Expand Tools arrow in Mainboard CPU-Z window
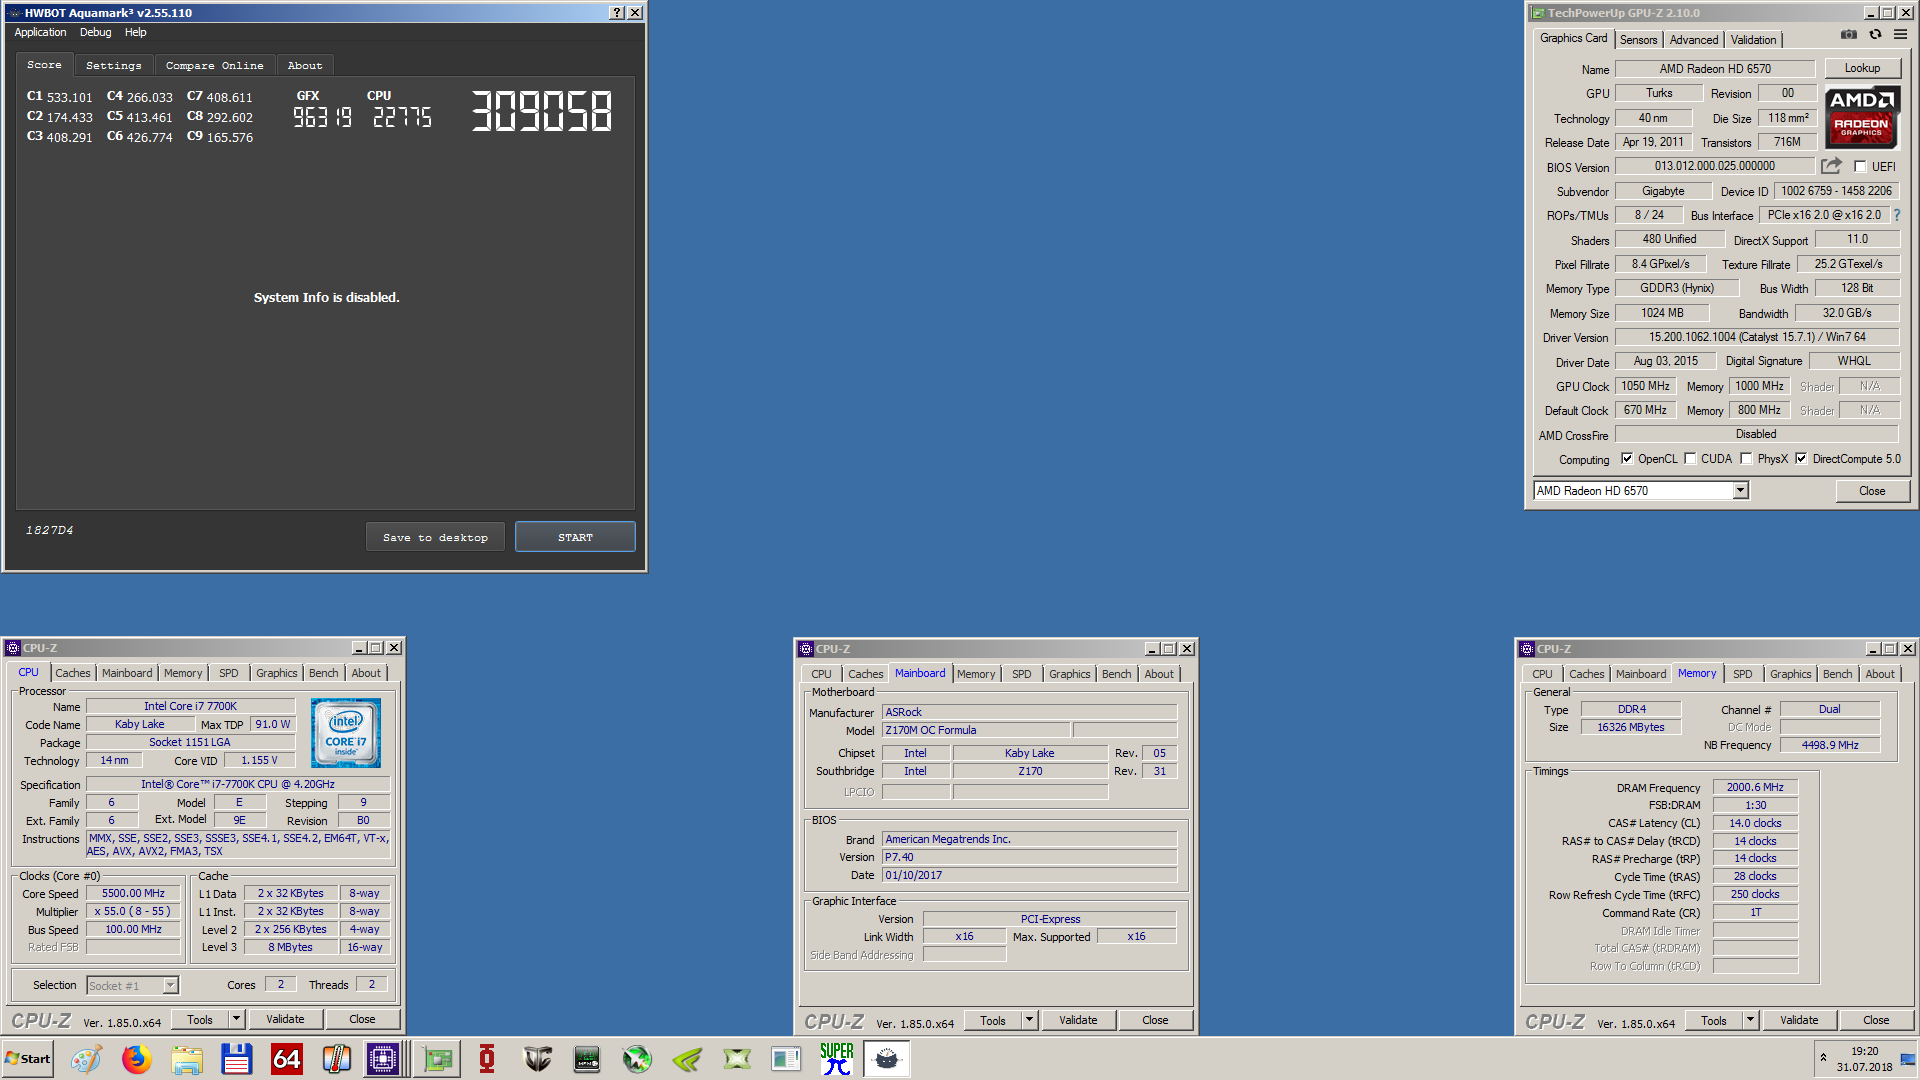 1029,1020
